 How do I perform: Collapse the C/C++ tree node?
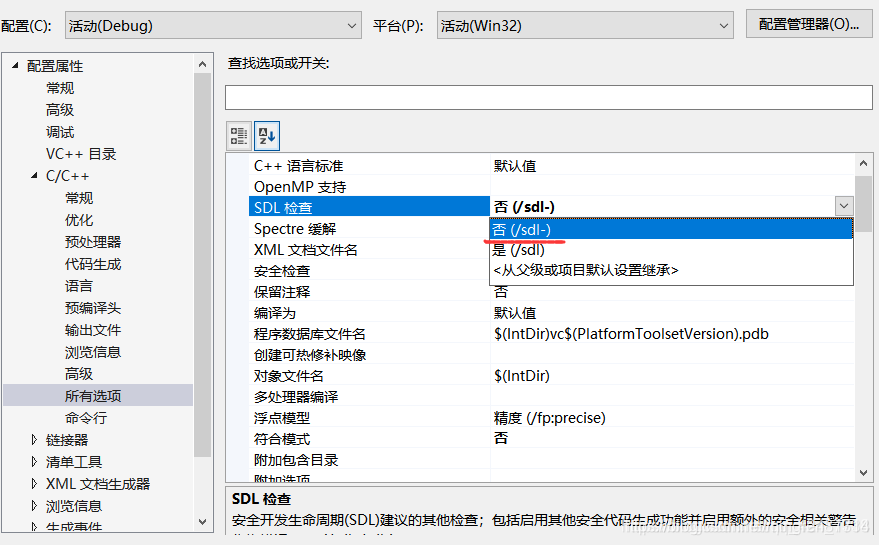[34, 175]
